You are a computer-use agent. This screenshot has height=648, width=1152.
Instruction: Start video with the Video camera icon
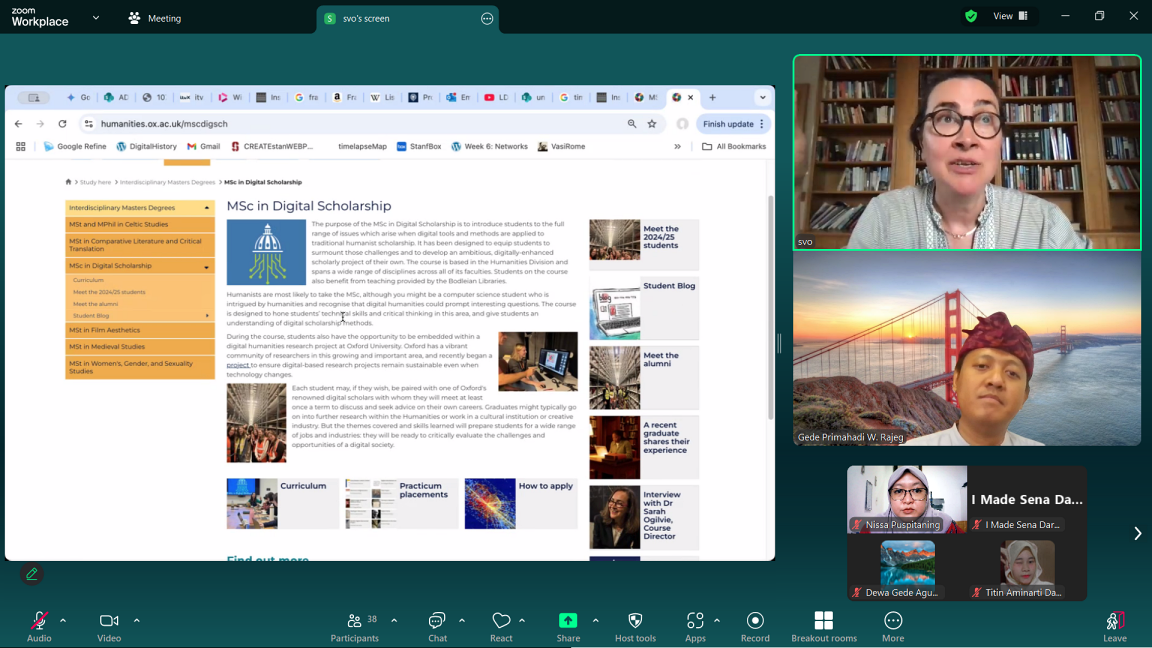point(109,621)
